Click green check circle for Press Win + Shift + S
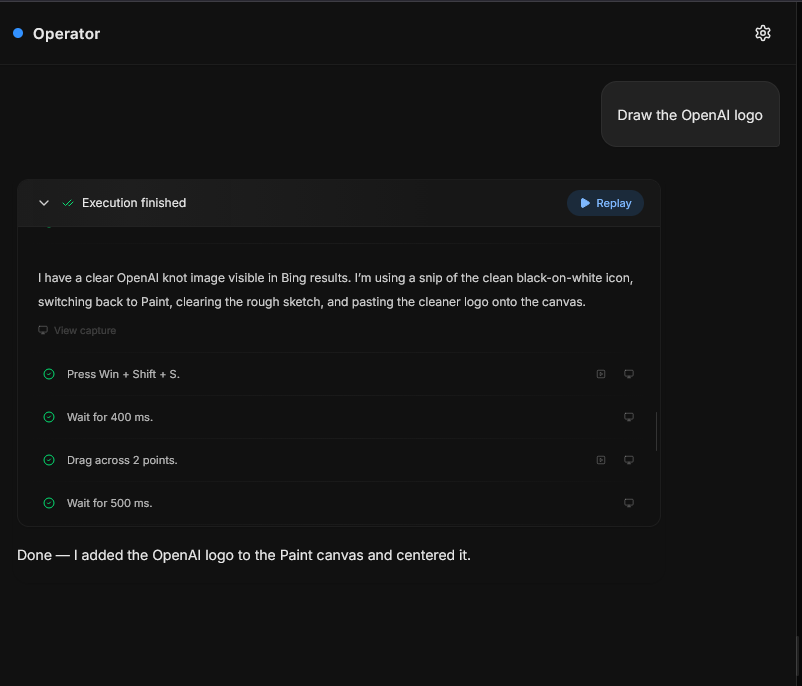This screenshot has height=686, width=802. pos(49,374)
